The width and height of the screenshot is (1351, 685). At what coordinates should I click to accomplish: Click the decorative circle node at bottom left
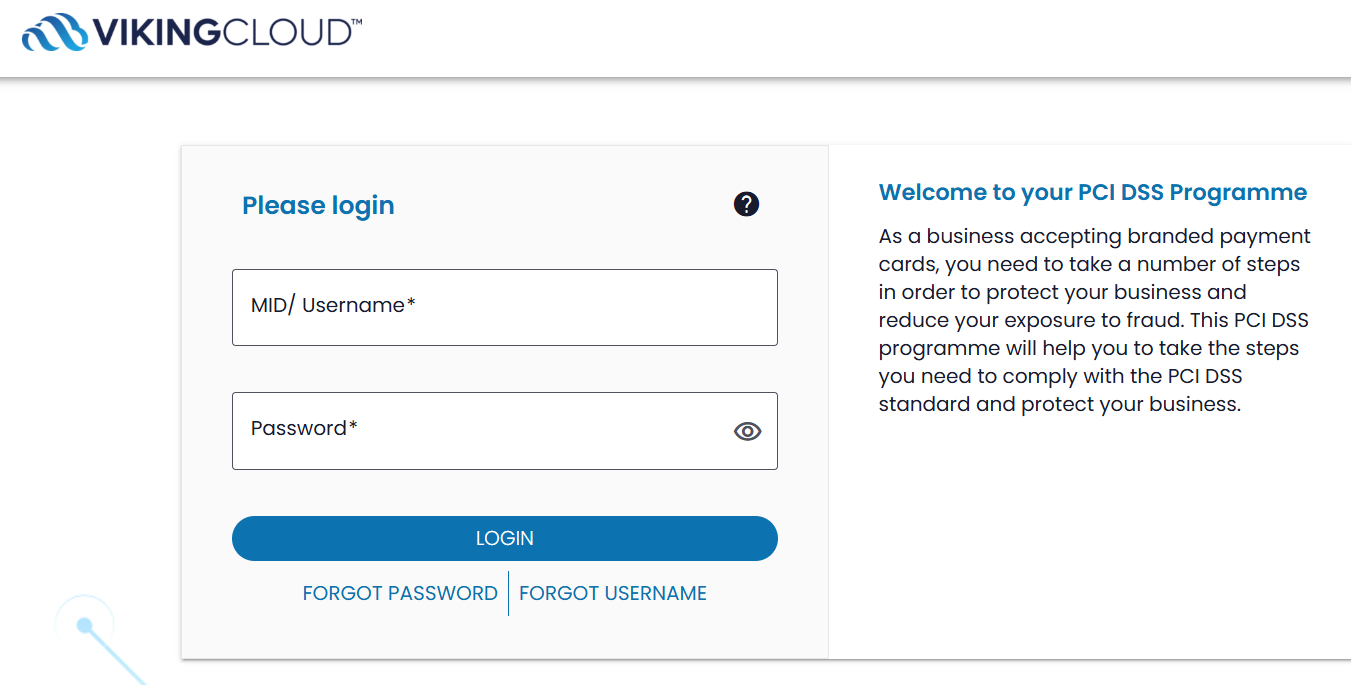[x=85, y=625]
